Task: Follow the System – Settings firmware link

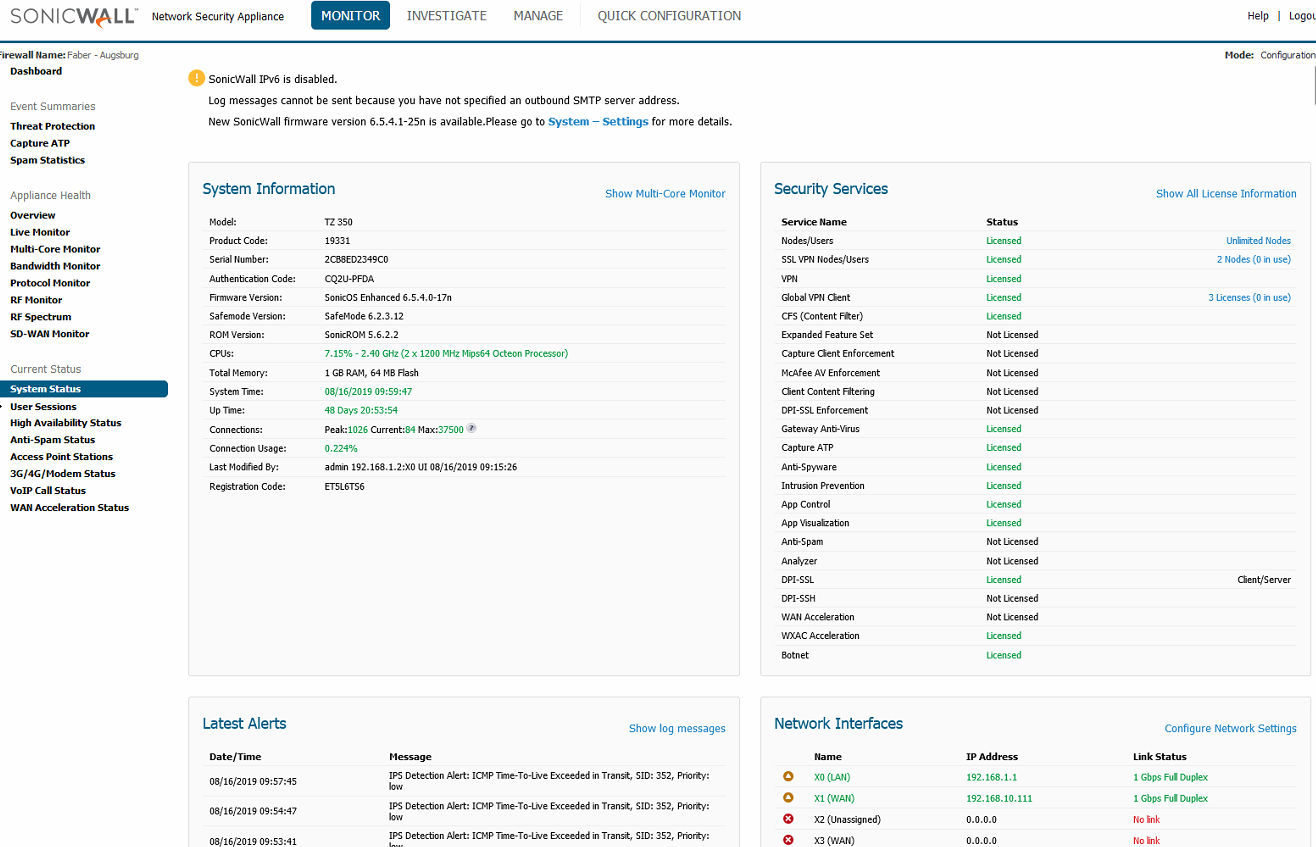Action: (x=598, y=122)
